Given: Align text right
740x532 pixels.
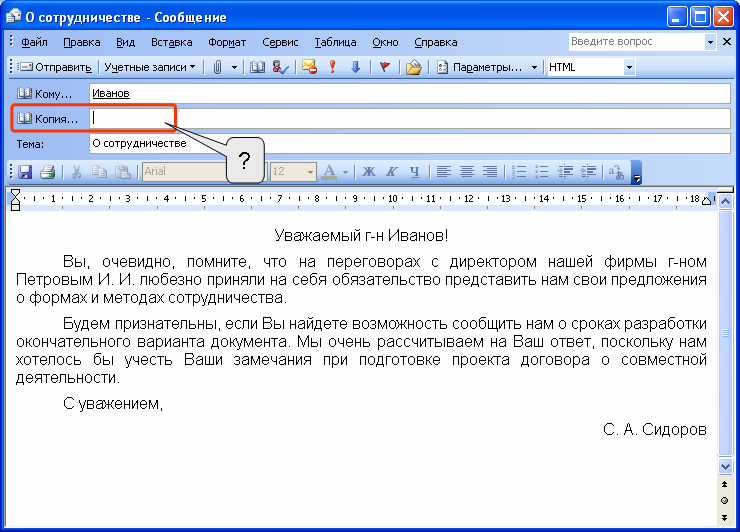Looking at the screenshot, I should 490,172.
